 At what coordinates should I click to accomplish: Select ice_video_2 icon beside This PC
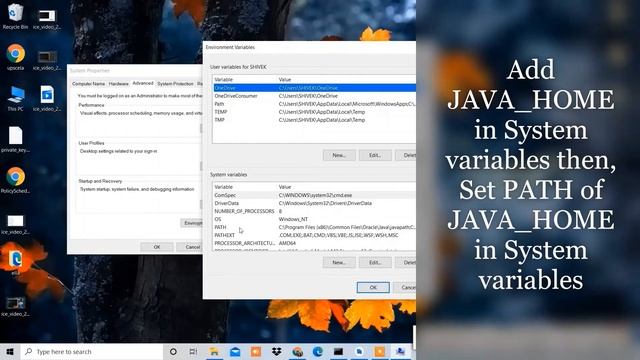point(47,98)
